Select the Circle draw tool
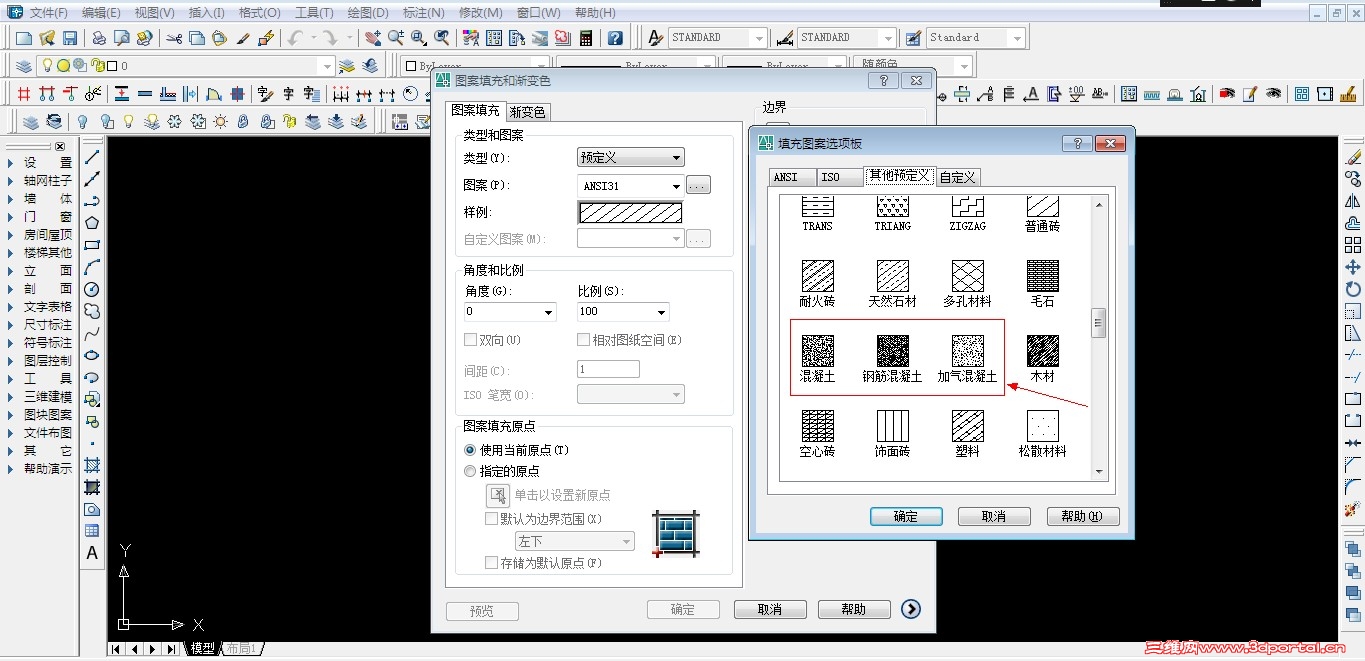This screenshot has height=661, width=1365. [92, 289]
